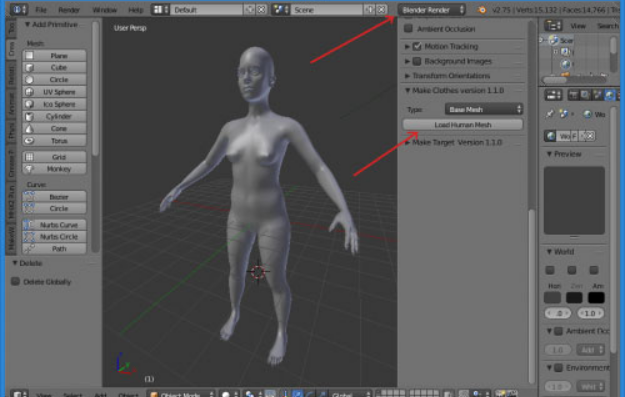Viewport: 625px width, 397px height.
Task: Add a Plane mesh primitive
Action: click(x=54, y=56)
